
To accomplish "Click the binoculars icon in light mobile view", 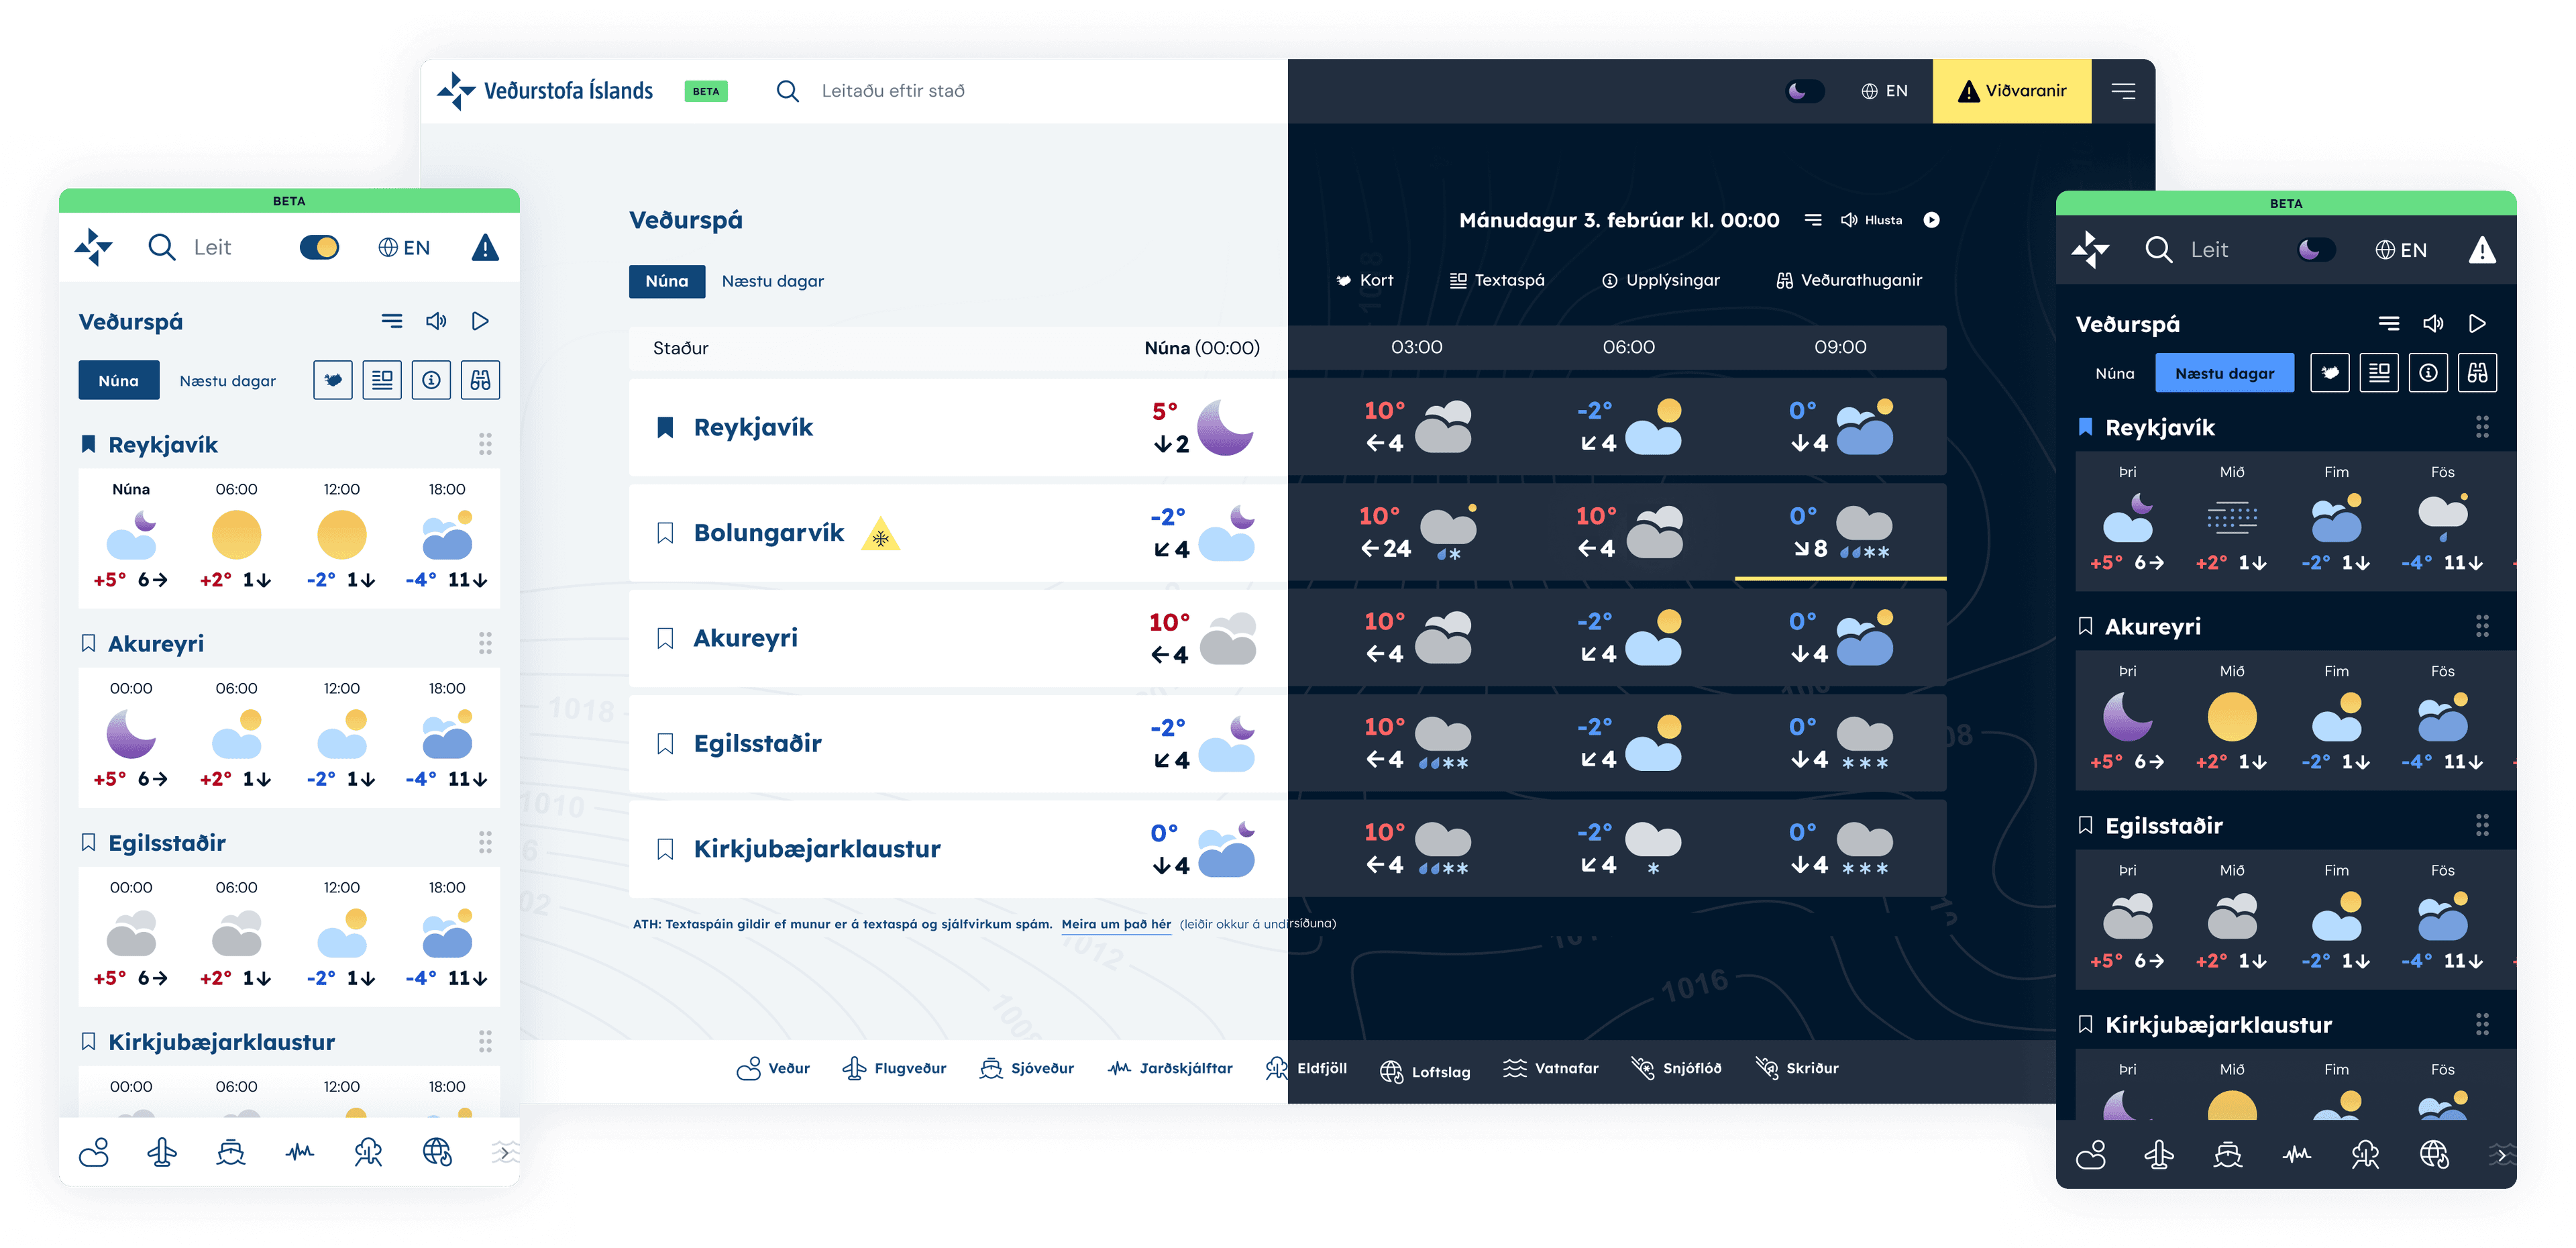I will click(481, 380).
